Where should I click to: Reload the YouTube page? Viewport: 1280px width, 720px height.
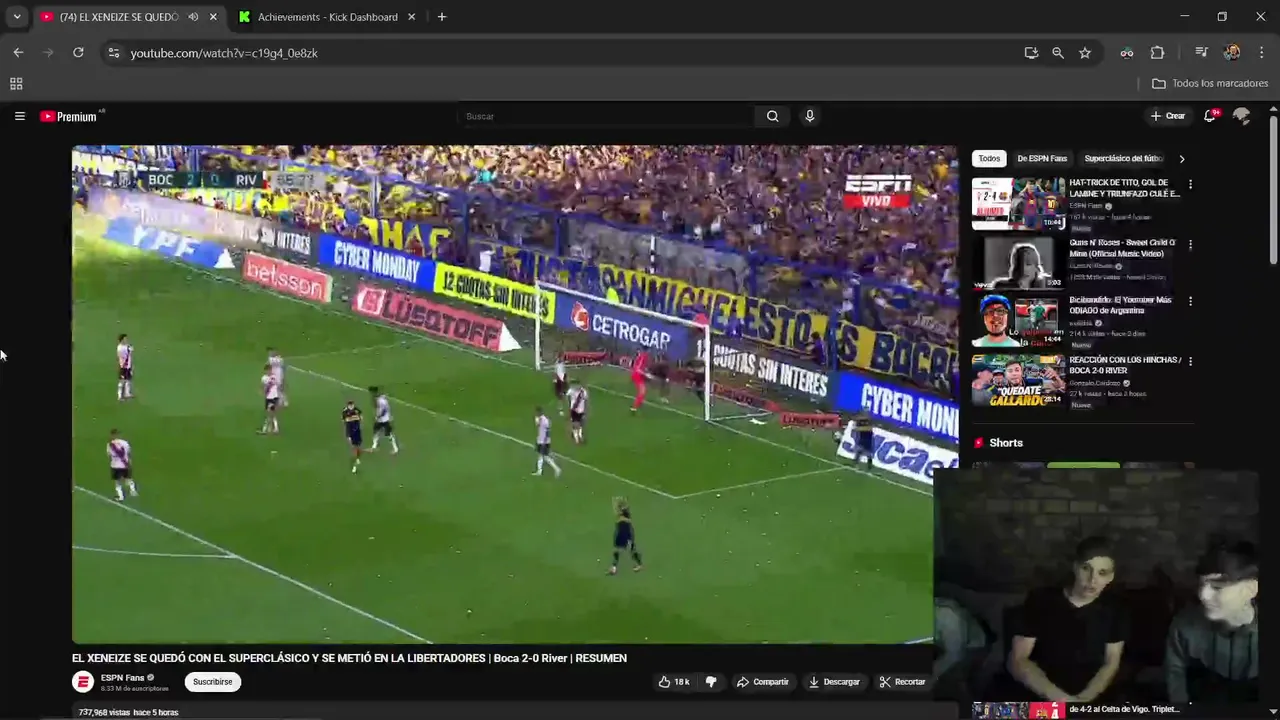78,53
